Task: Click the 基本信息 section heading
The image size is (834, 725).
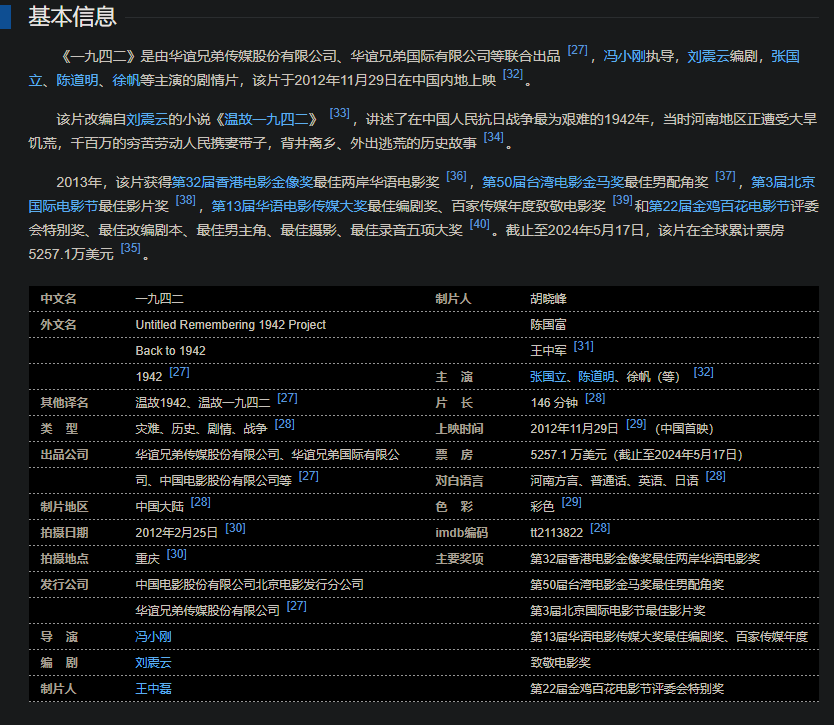Action: (x=72, y=17)
